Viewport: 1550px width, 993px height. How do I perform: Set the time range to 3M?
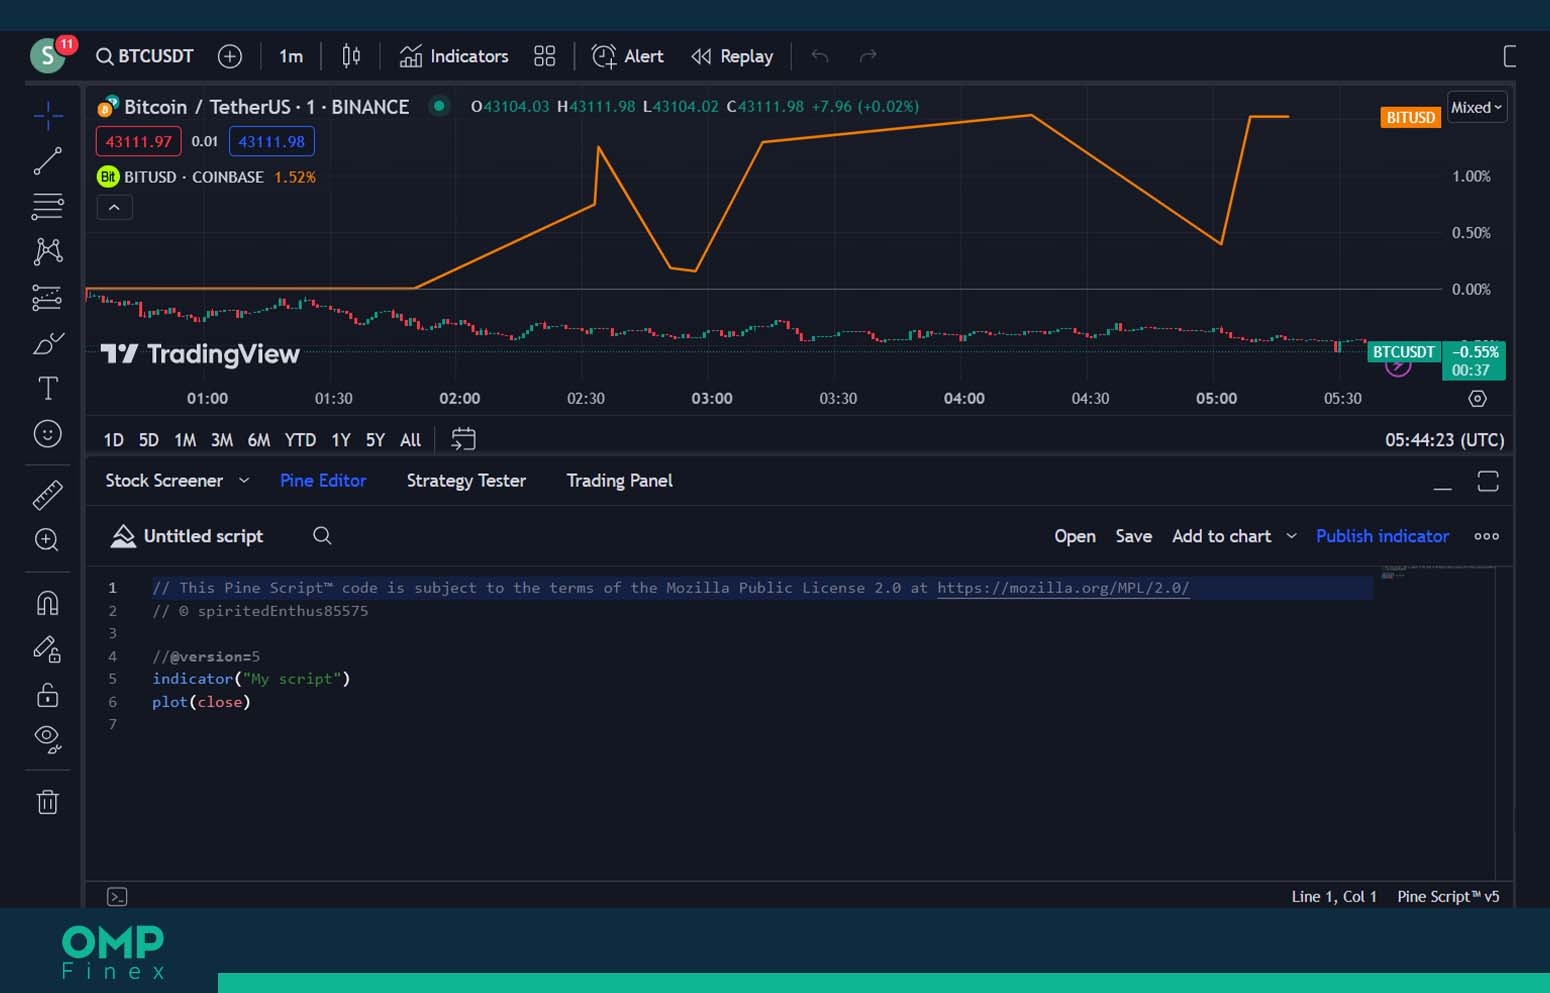222,440
